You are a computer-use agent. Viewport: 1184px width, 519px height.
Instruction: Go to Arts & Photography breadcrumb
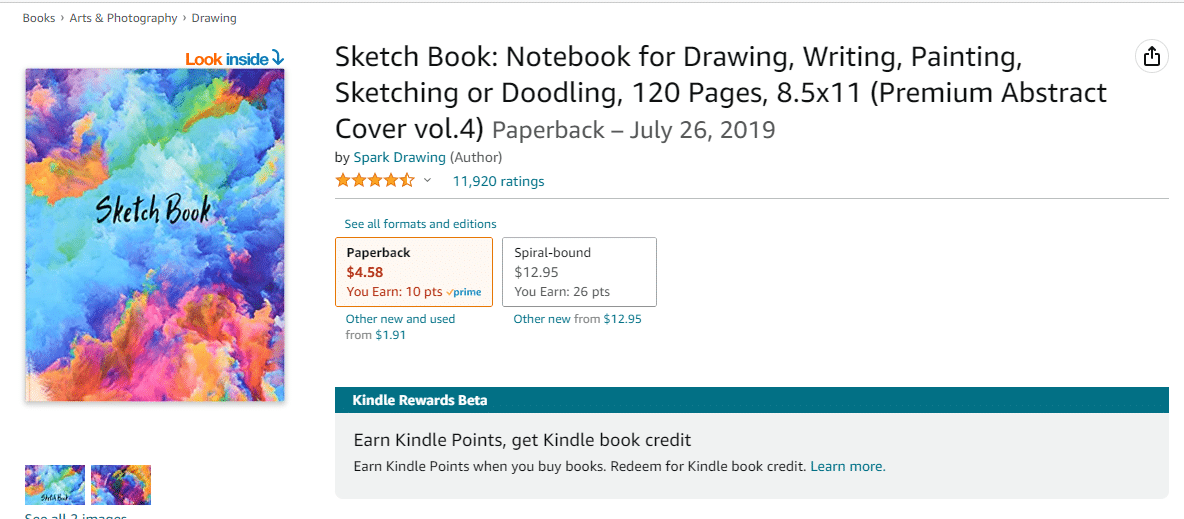click(x=123, y=18)
